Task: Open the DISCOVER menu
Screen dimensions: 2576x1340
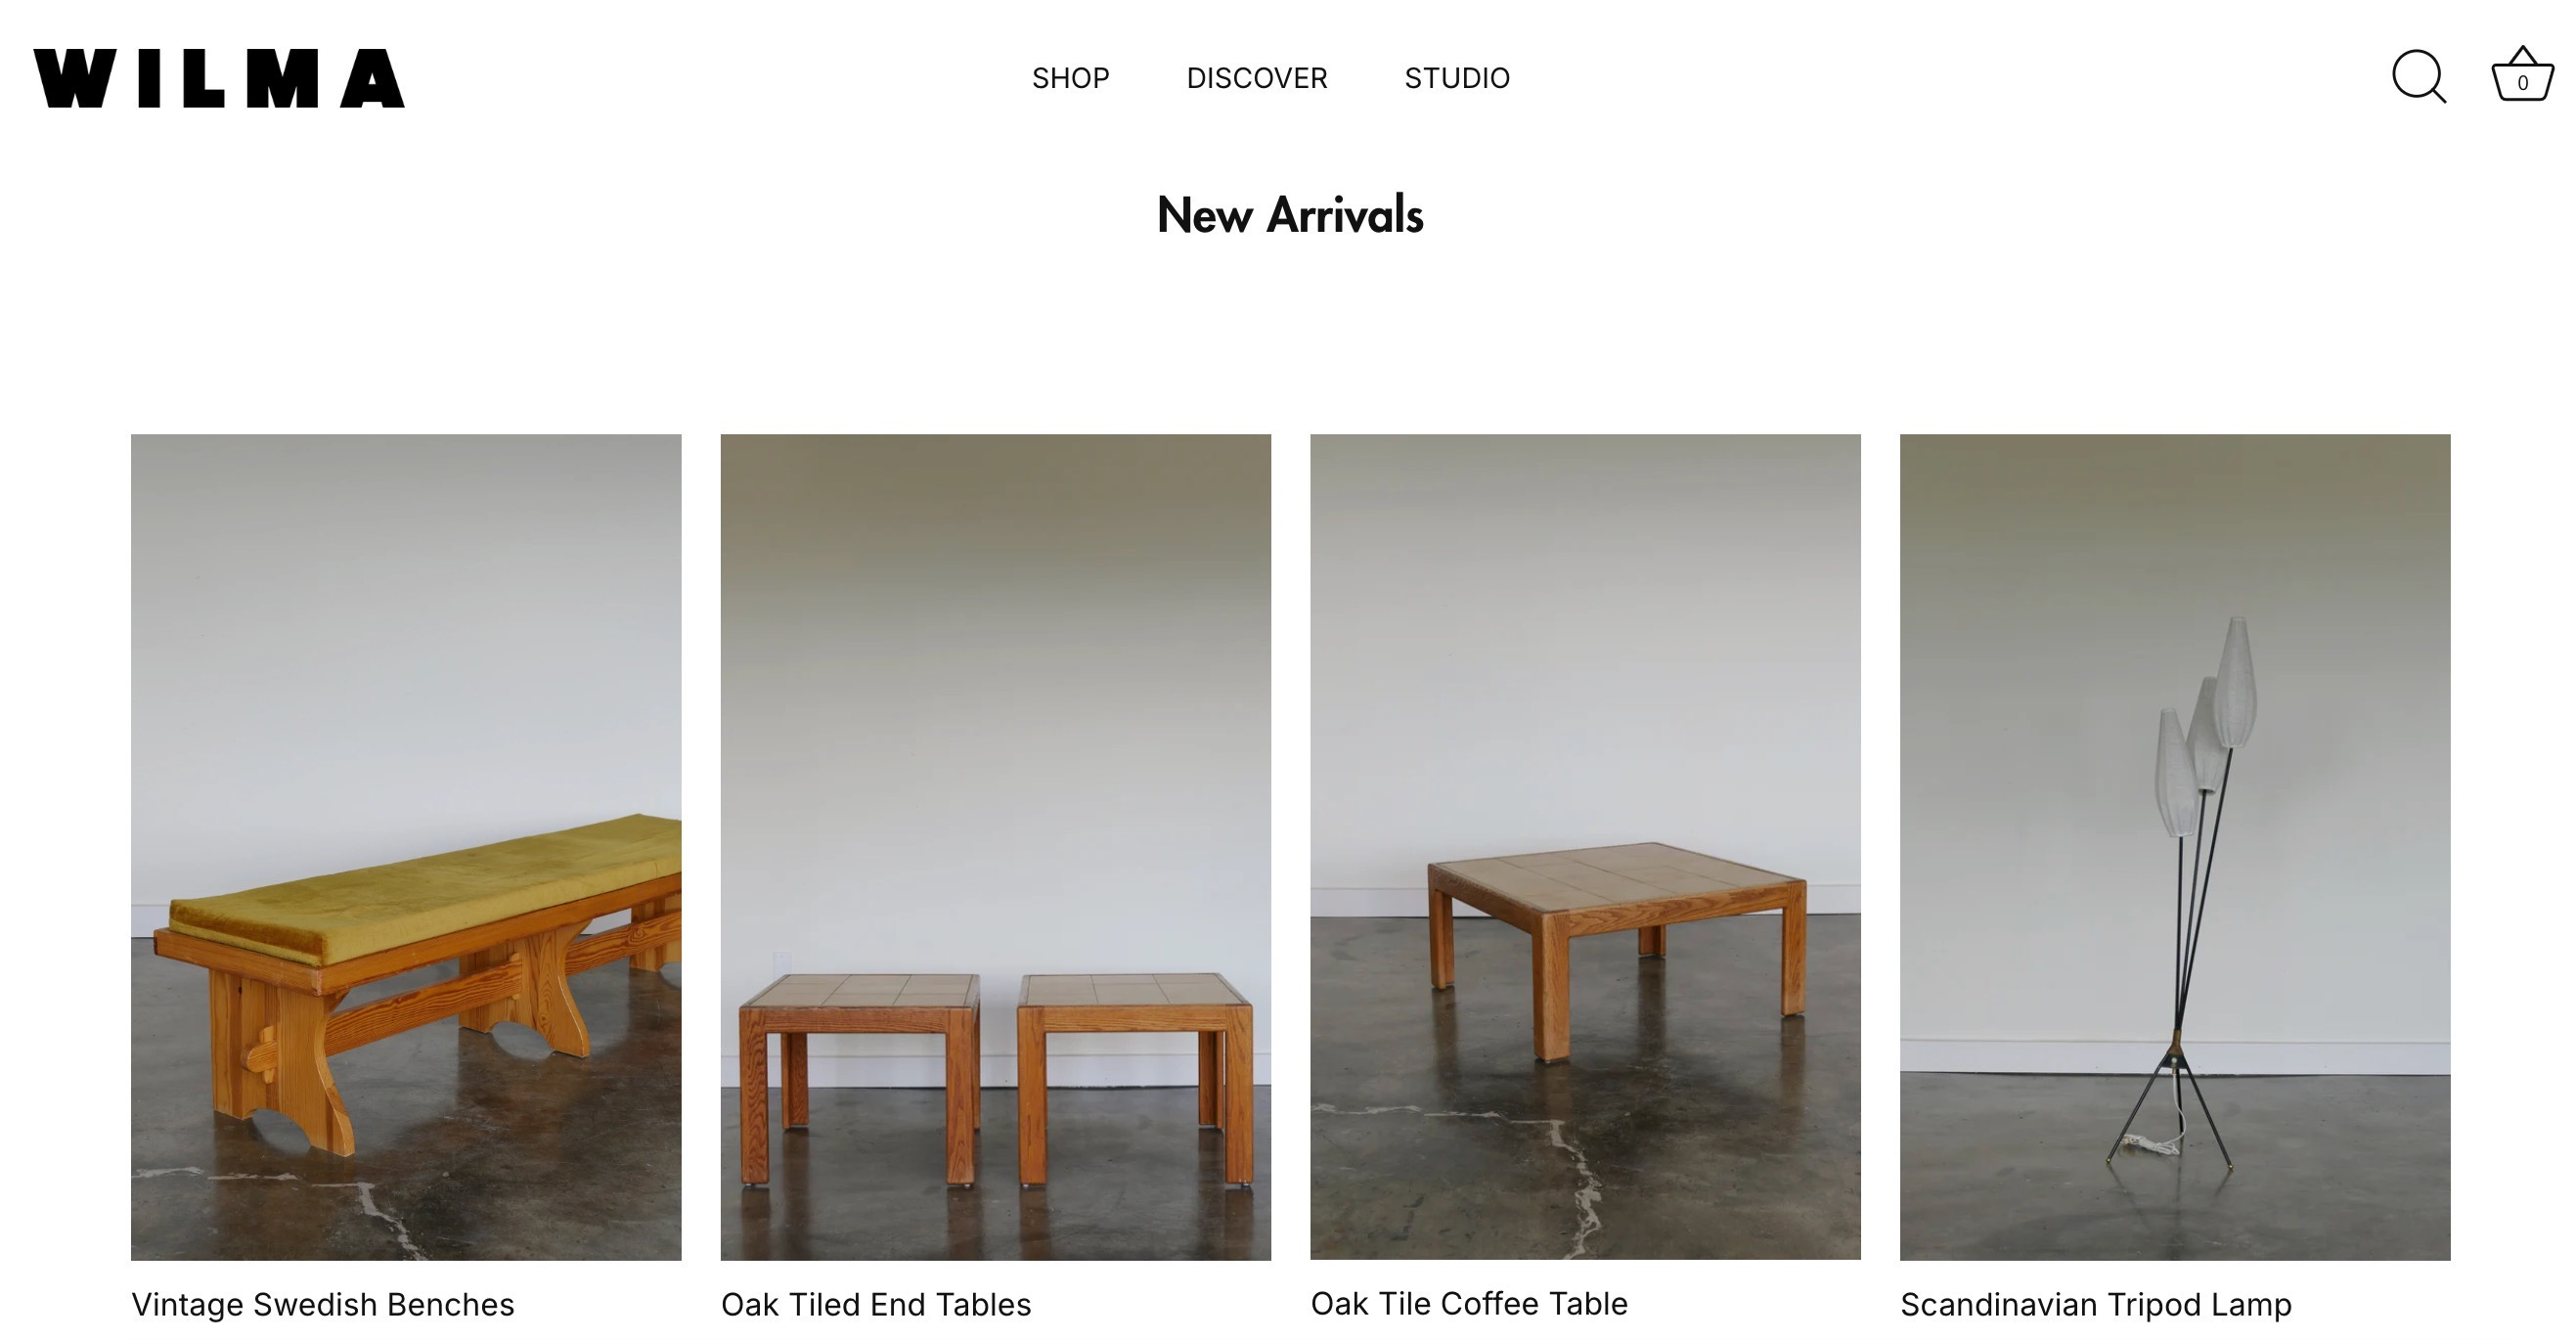Action: [1256, 78]
